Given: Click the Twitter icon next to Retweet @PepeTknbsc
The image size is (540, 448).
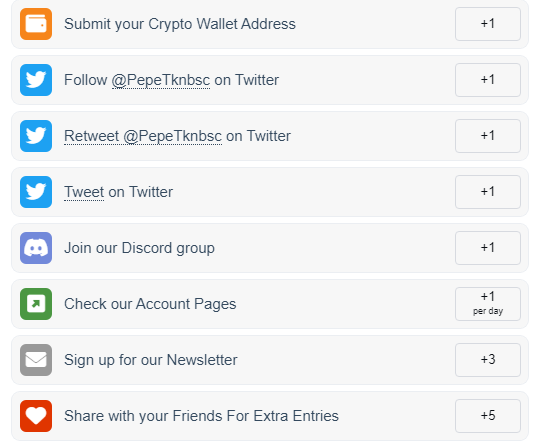Looking at the screenshot, I should tap(36, 136).
